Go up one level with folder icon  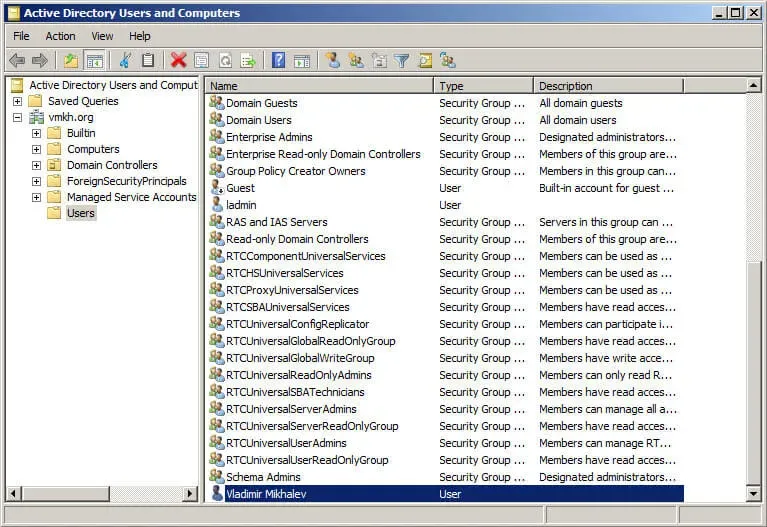[71, 61]
